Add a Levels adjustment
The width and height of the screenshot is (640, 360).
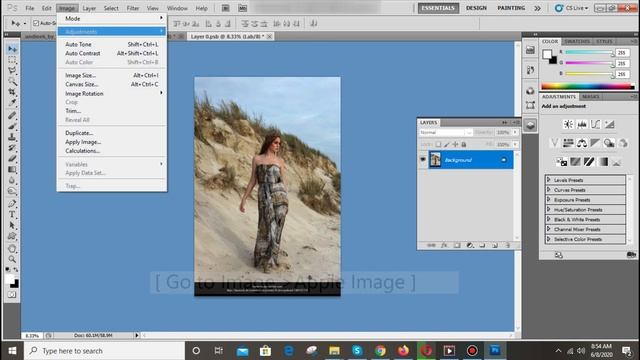[582, 124]
